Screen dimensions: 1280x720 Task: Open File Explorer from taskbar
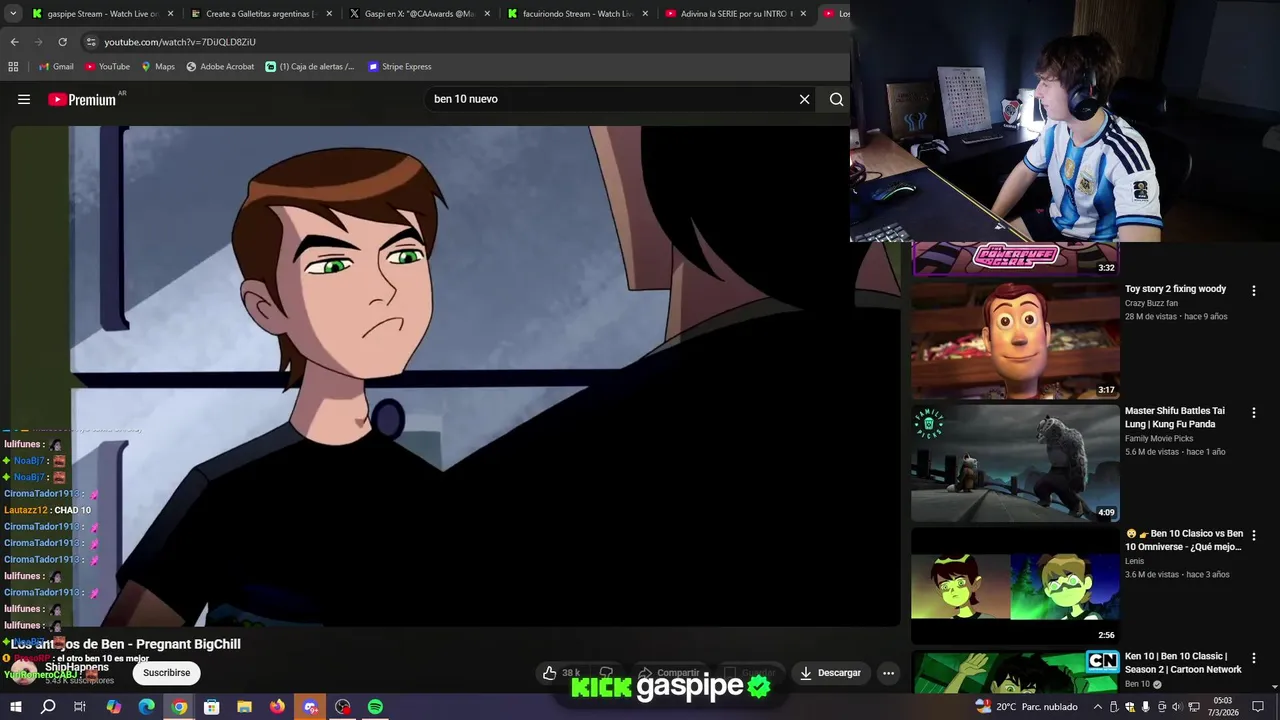click(x=244, y=707)
